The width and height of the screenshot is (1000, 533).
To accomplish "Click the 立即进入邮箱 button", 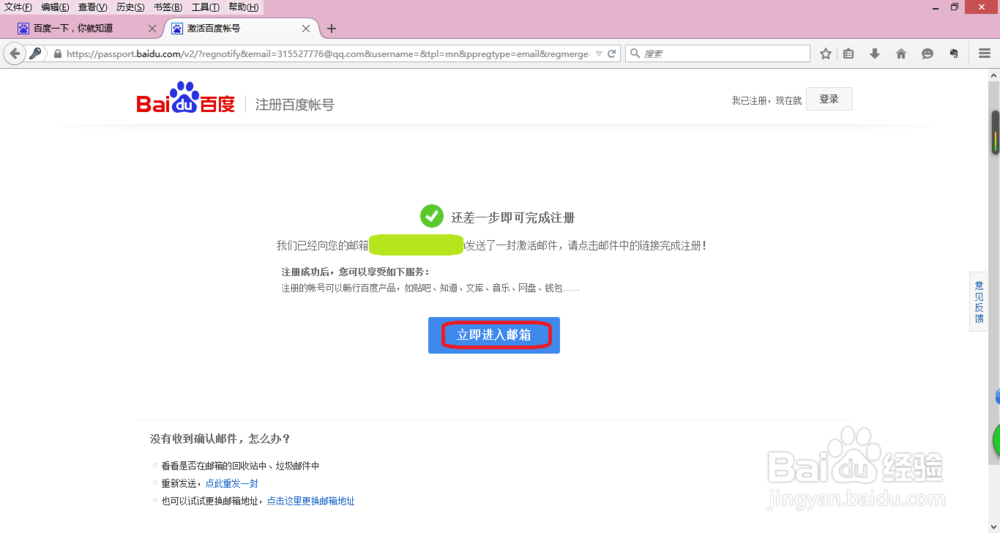I will click(x=494, y=335).
